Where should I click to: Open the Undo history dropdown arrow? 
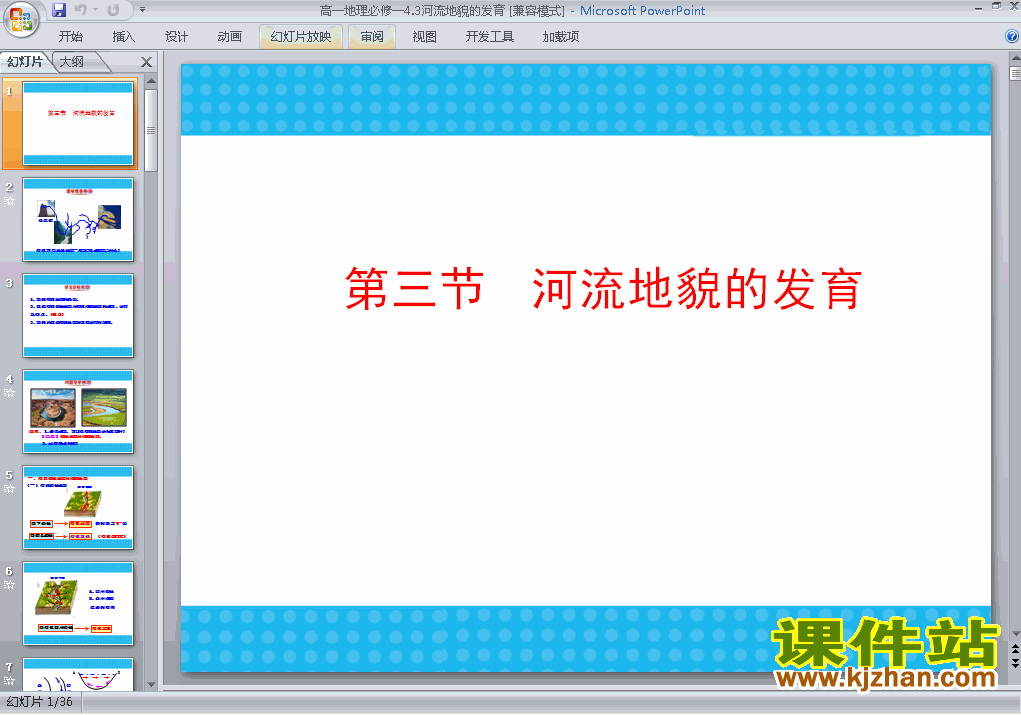[96, 10]
